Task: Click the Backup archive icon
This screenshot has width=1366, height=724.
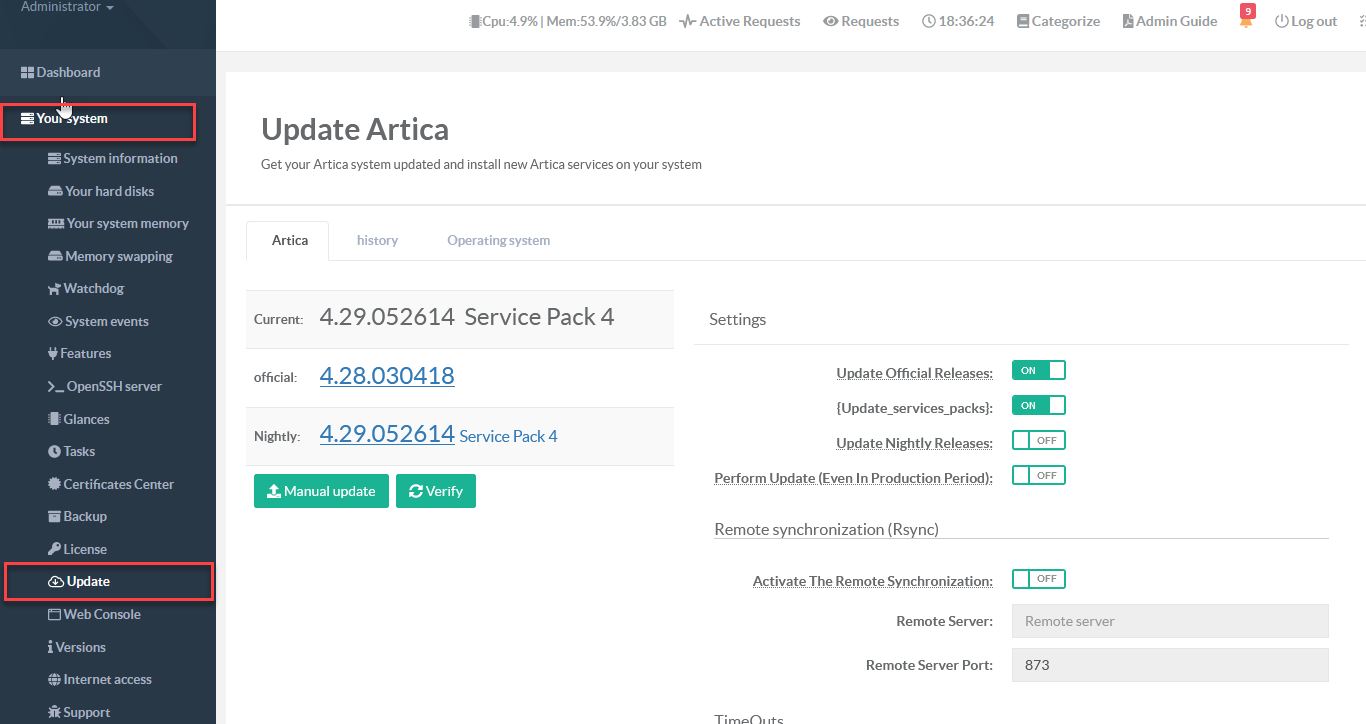Action: [55, 517]
